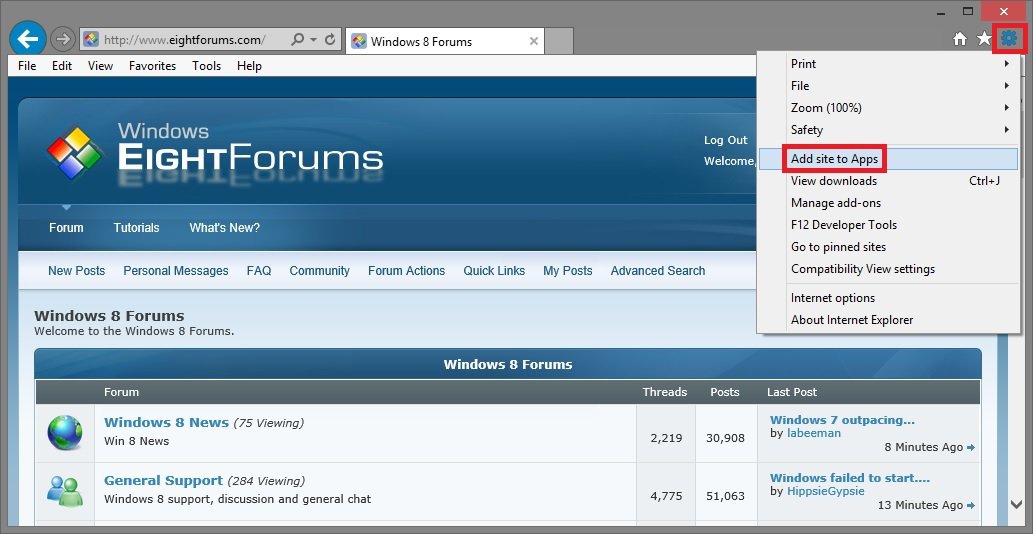Expand Forum Actions menu
Viewport: 1033px width, 534px height.
406,271
